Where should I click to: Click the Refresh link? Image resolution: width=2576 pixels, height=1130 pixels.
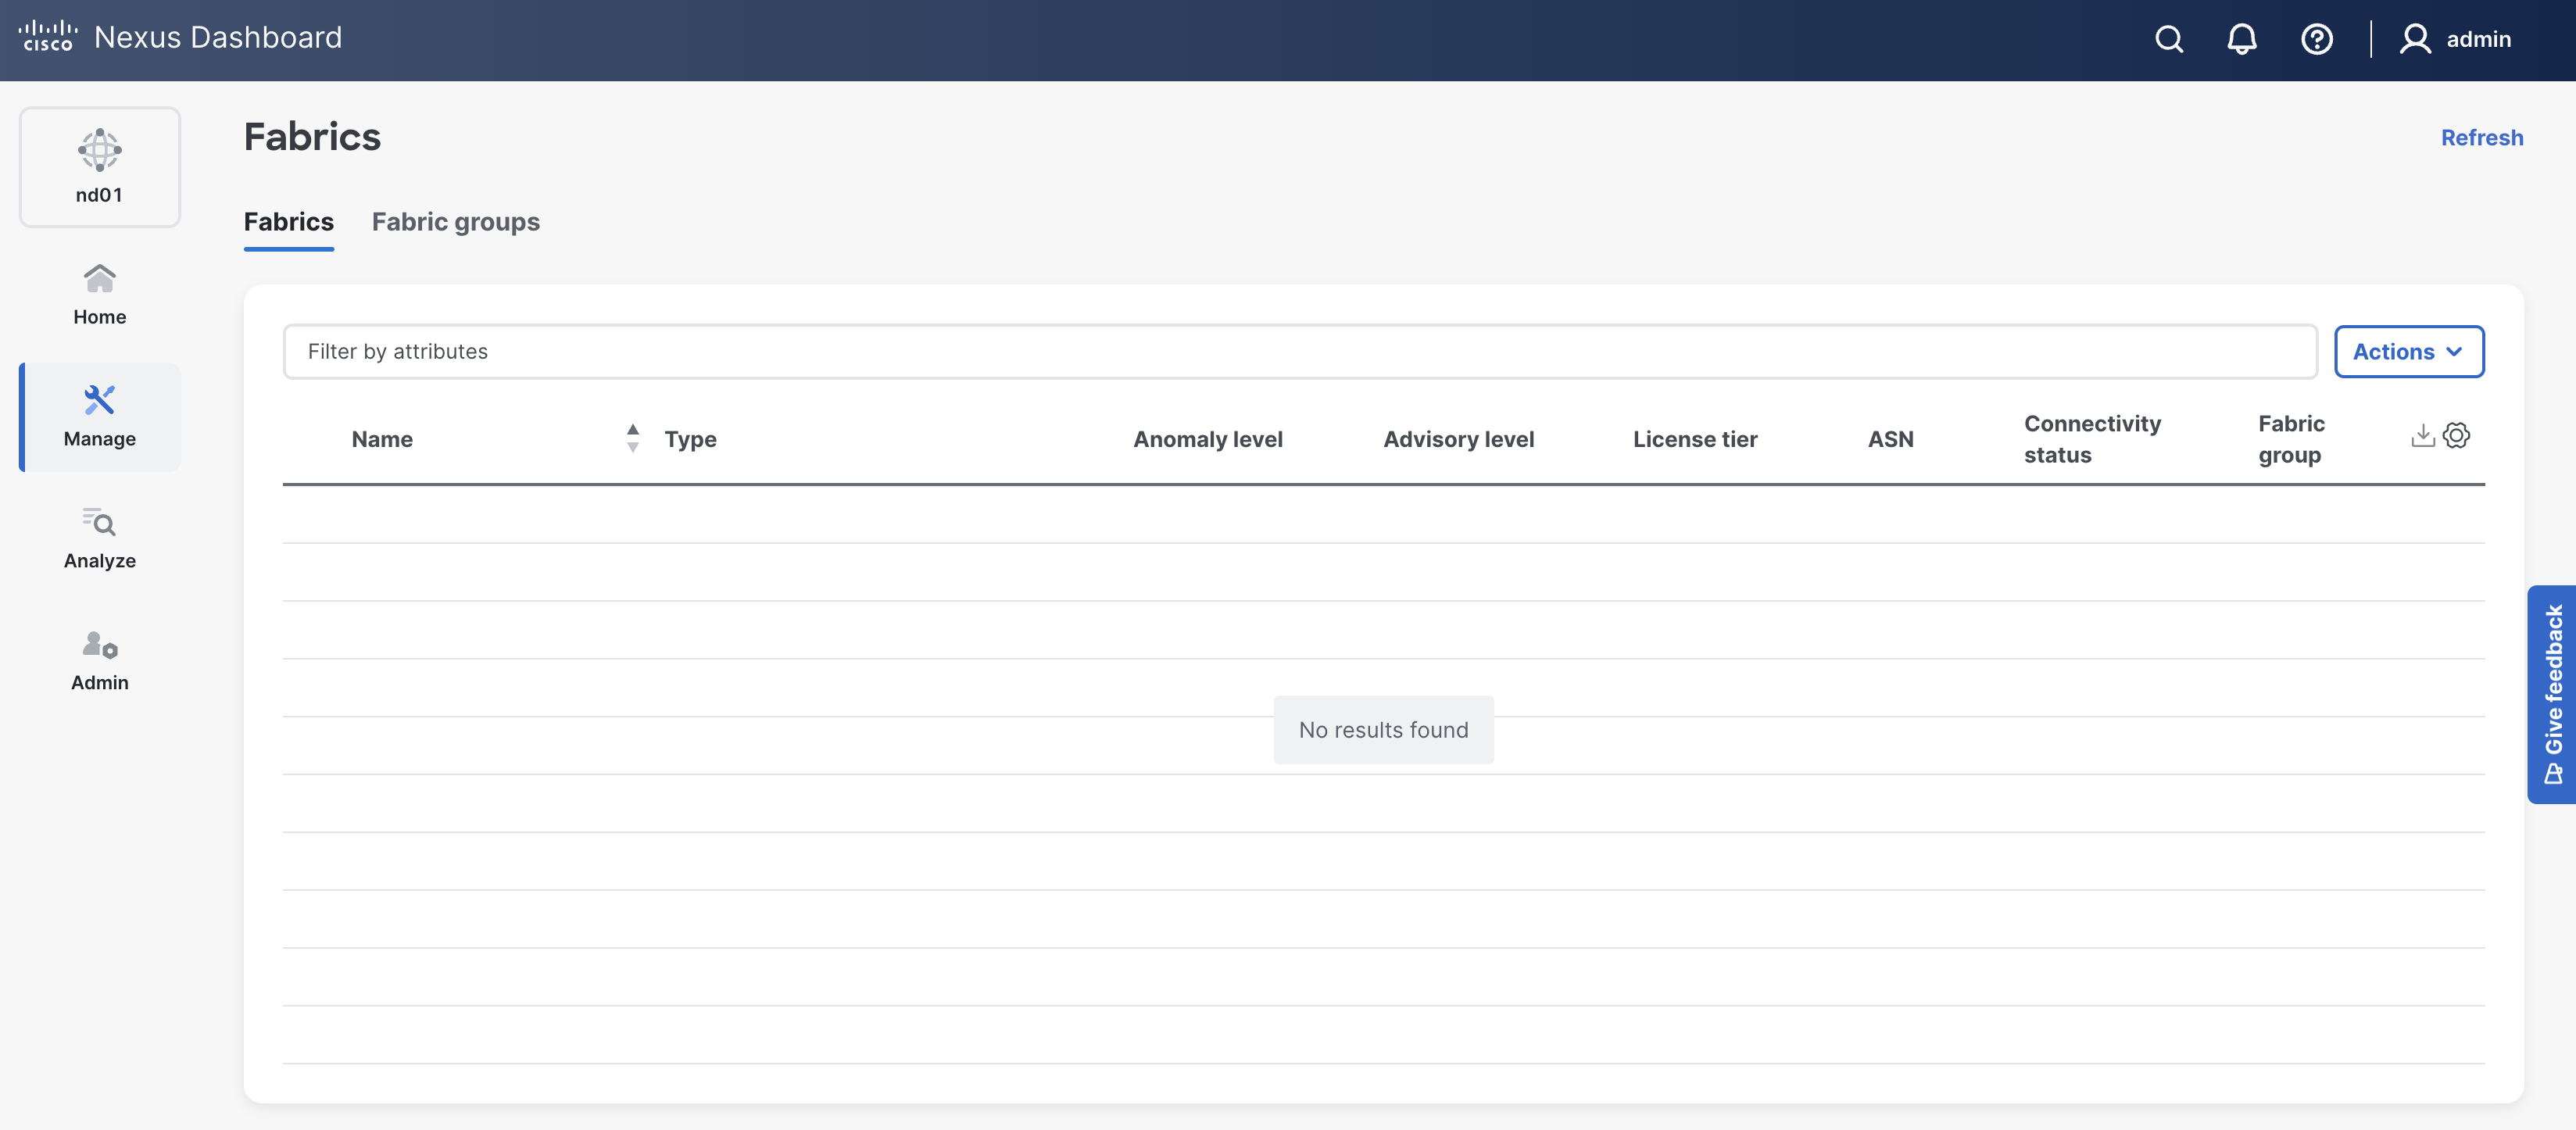[2481, 137]
